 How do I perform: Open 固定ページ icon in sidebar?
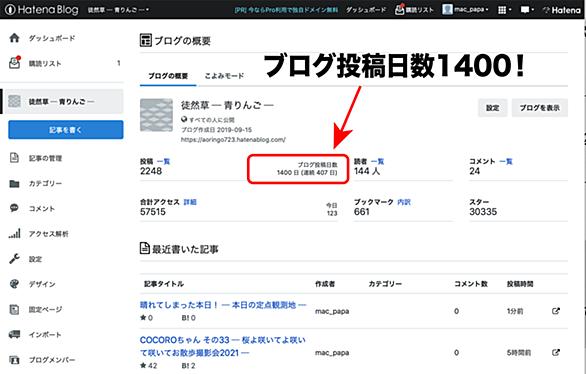(14, 309)
